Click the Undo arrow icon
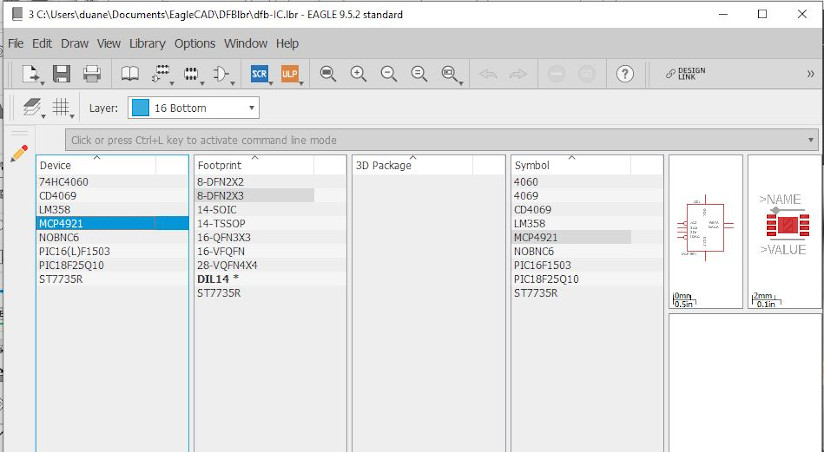 488,74
